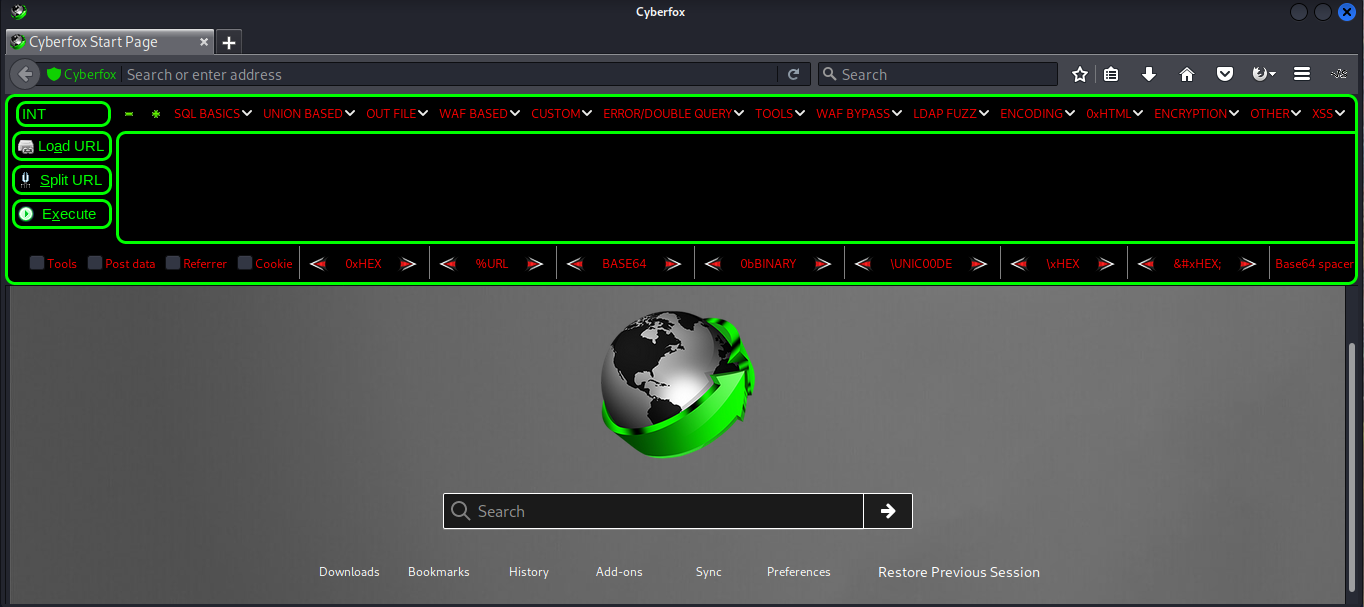
Task: Decode &#xHEX; with left arrow
Action: (1146, 264)
